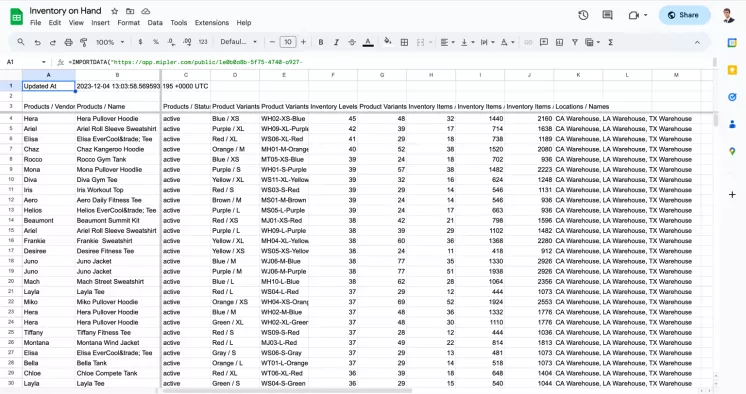Open the zoom 100% dropdown

click(110, 42)
